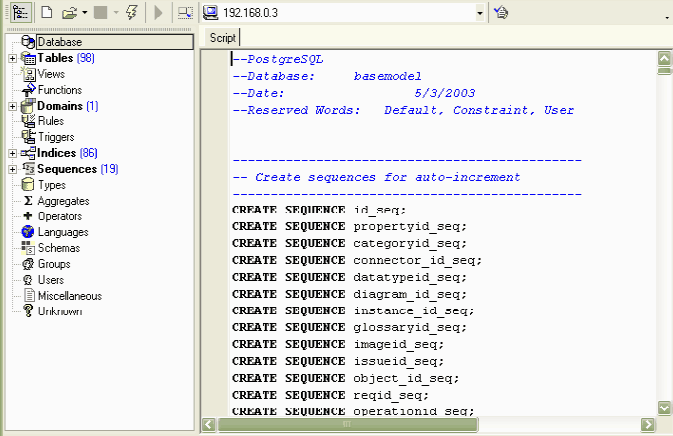
Task: Click the globe Languages icon
Action: pos(28,232)
